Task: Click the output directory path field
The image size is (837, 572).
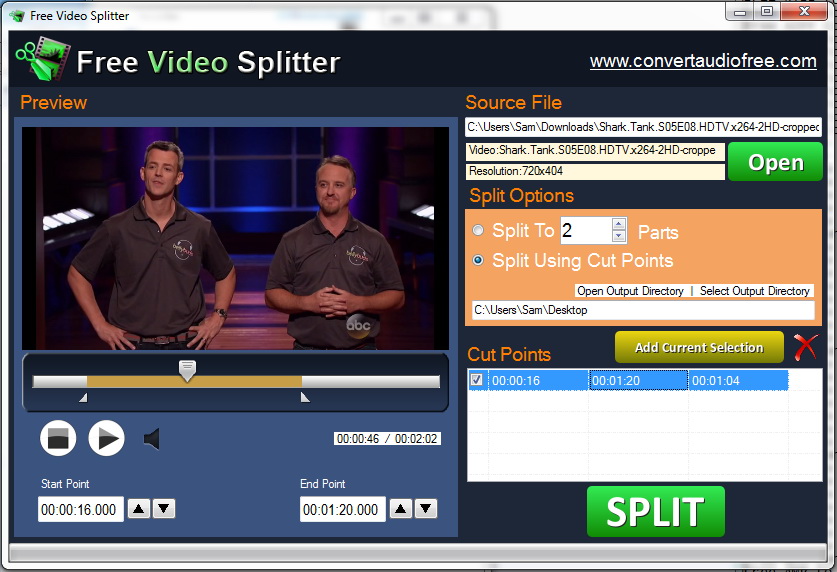Action: (643, 310)
